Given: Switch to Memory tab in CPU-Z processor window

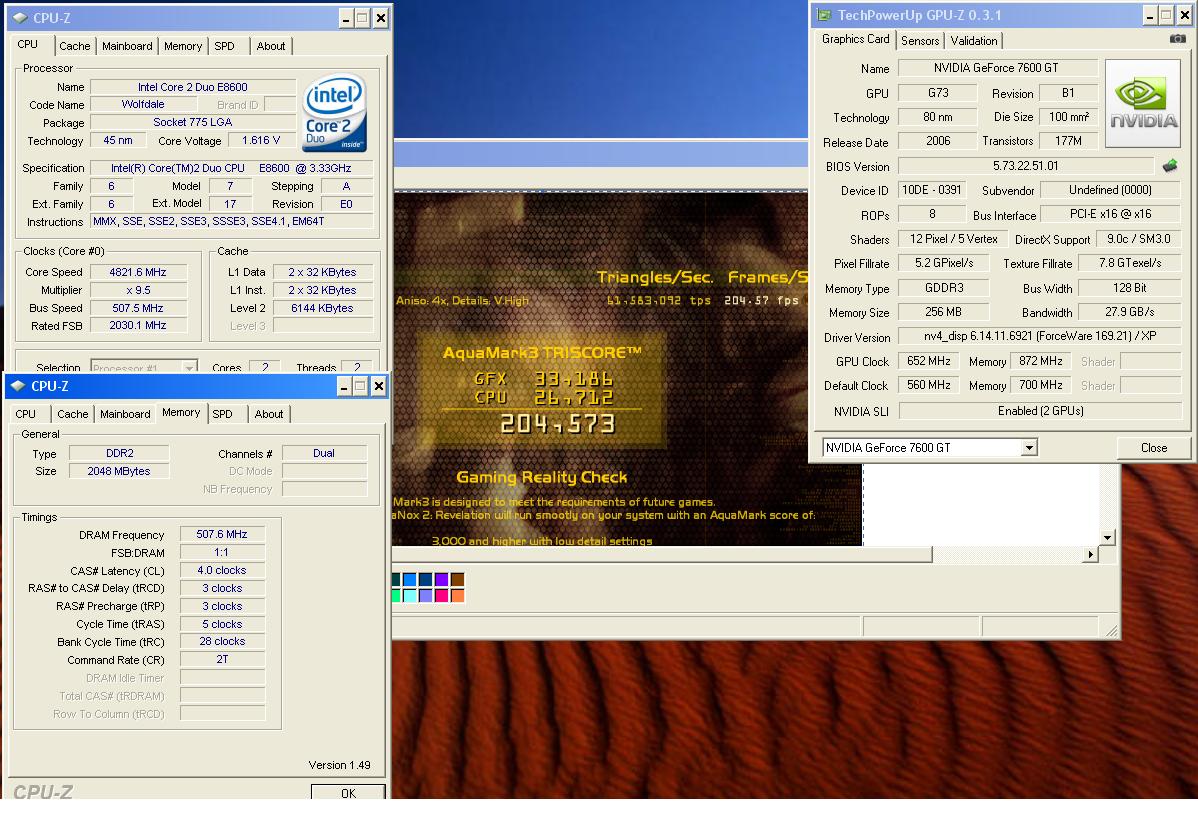Looking at the screenshot, I should click(183, 47).
